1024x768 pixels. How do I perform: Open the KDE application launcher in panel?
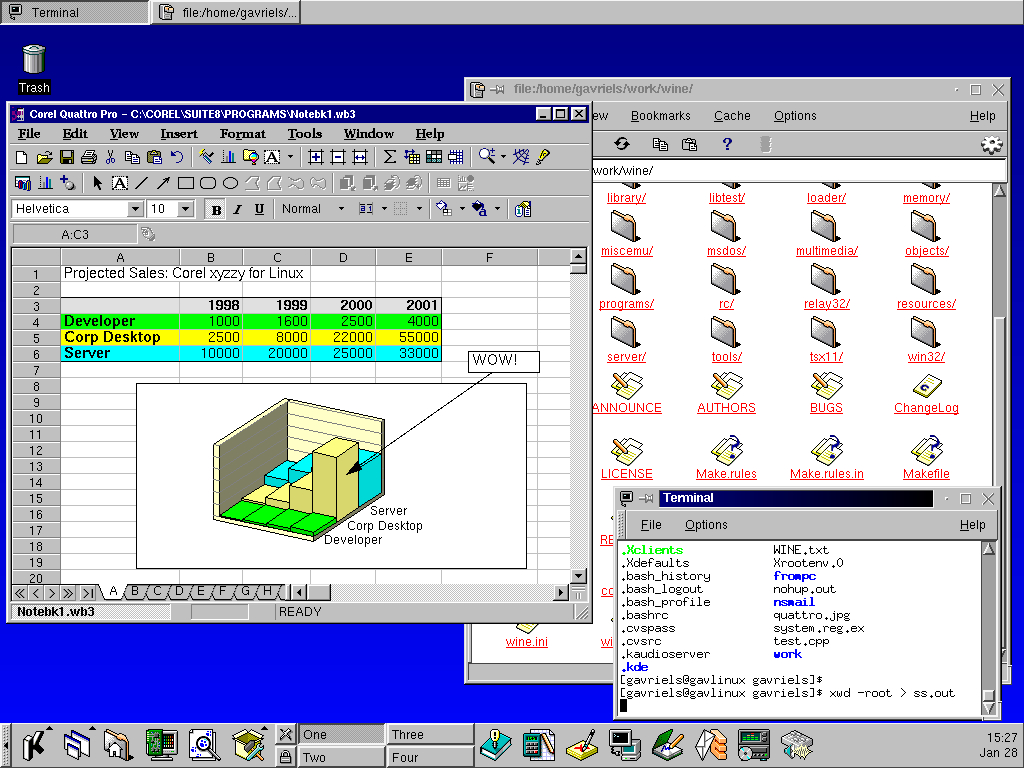click(x=33, y=744)
